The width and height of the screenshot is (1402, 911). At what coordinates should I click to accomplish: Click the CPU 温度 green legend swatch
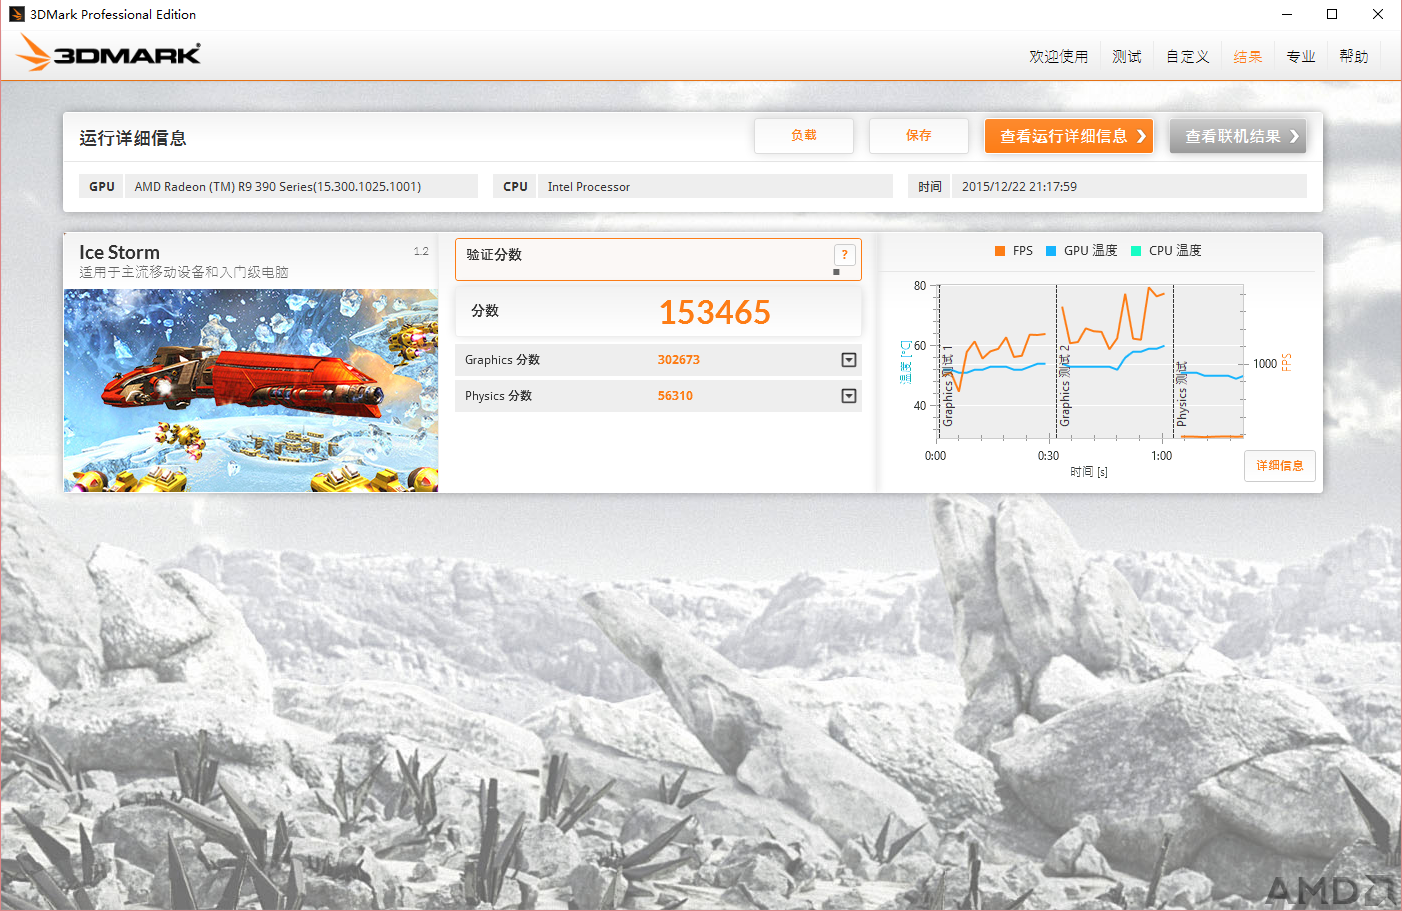[1136, 251]
